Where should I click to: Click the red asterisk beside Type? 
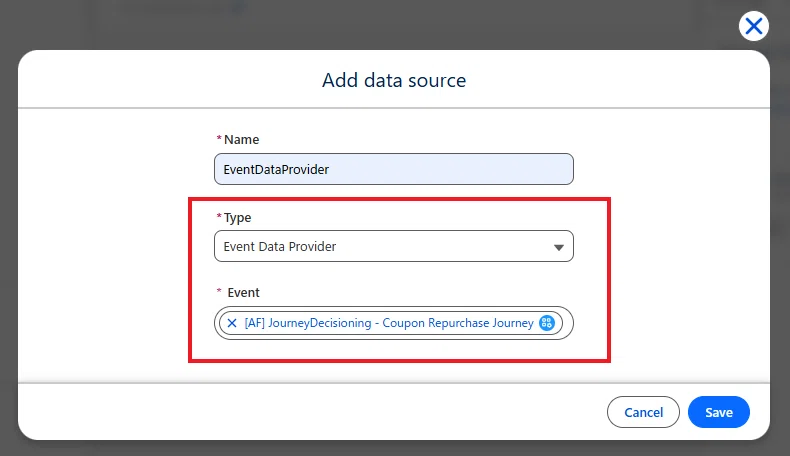[x=219, y=216]
